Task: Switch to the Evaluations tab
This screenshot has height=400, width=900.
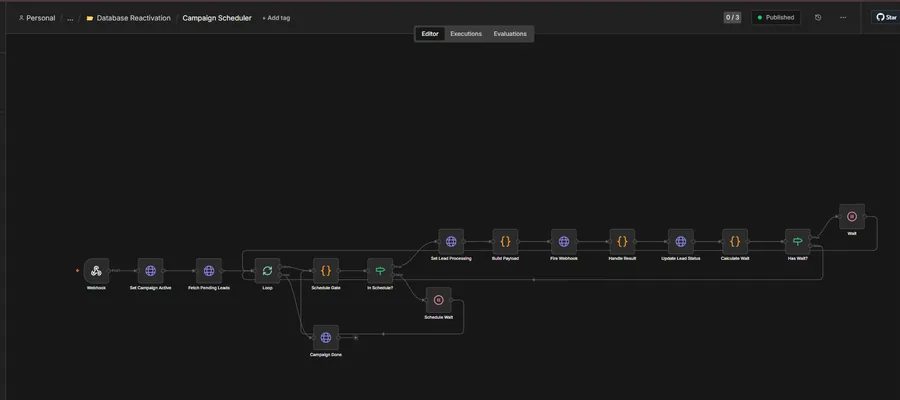Action: [510, 34]
